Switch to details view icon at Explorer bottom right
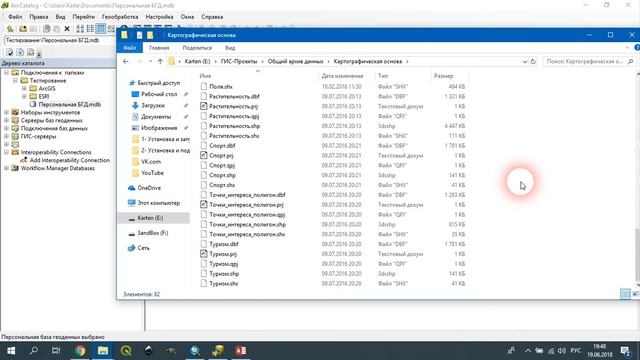 coord(625,294)
